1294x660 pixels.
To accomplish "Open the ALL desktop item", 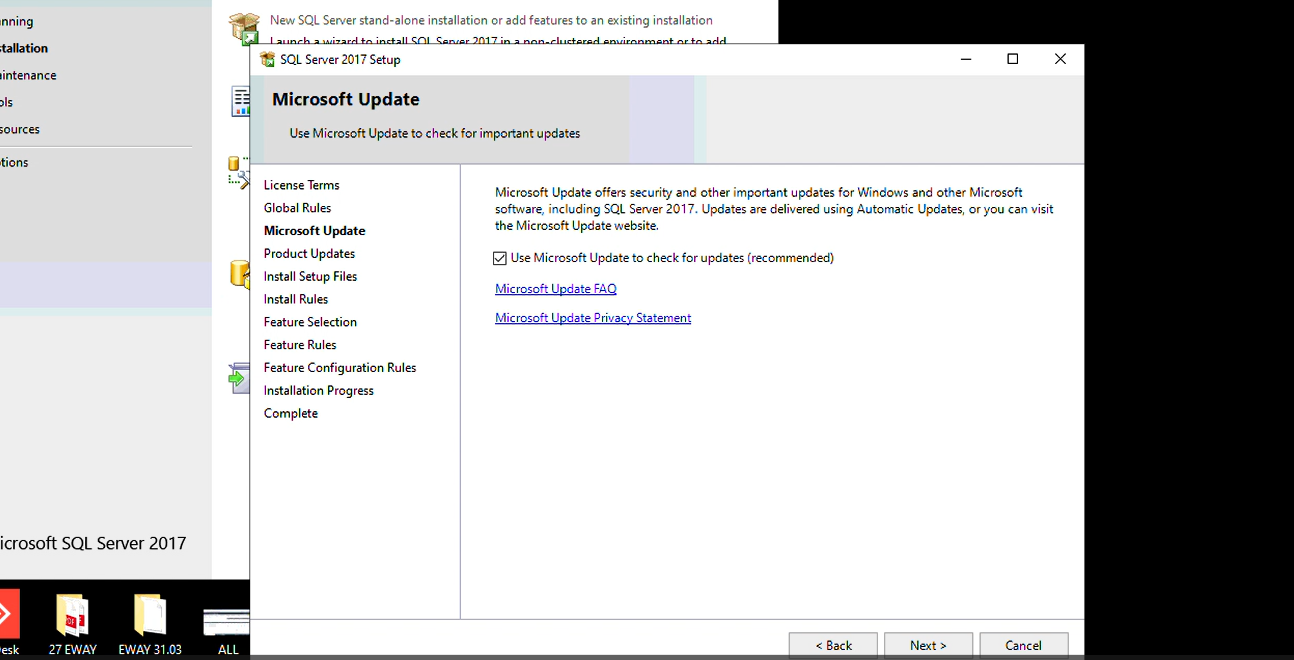I will [x=227, y=630].
